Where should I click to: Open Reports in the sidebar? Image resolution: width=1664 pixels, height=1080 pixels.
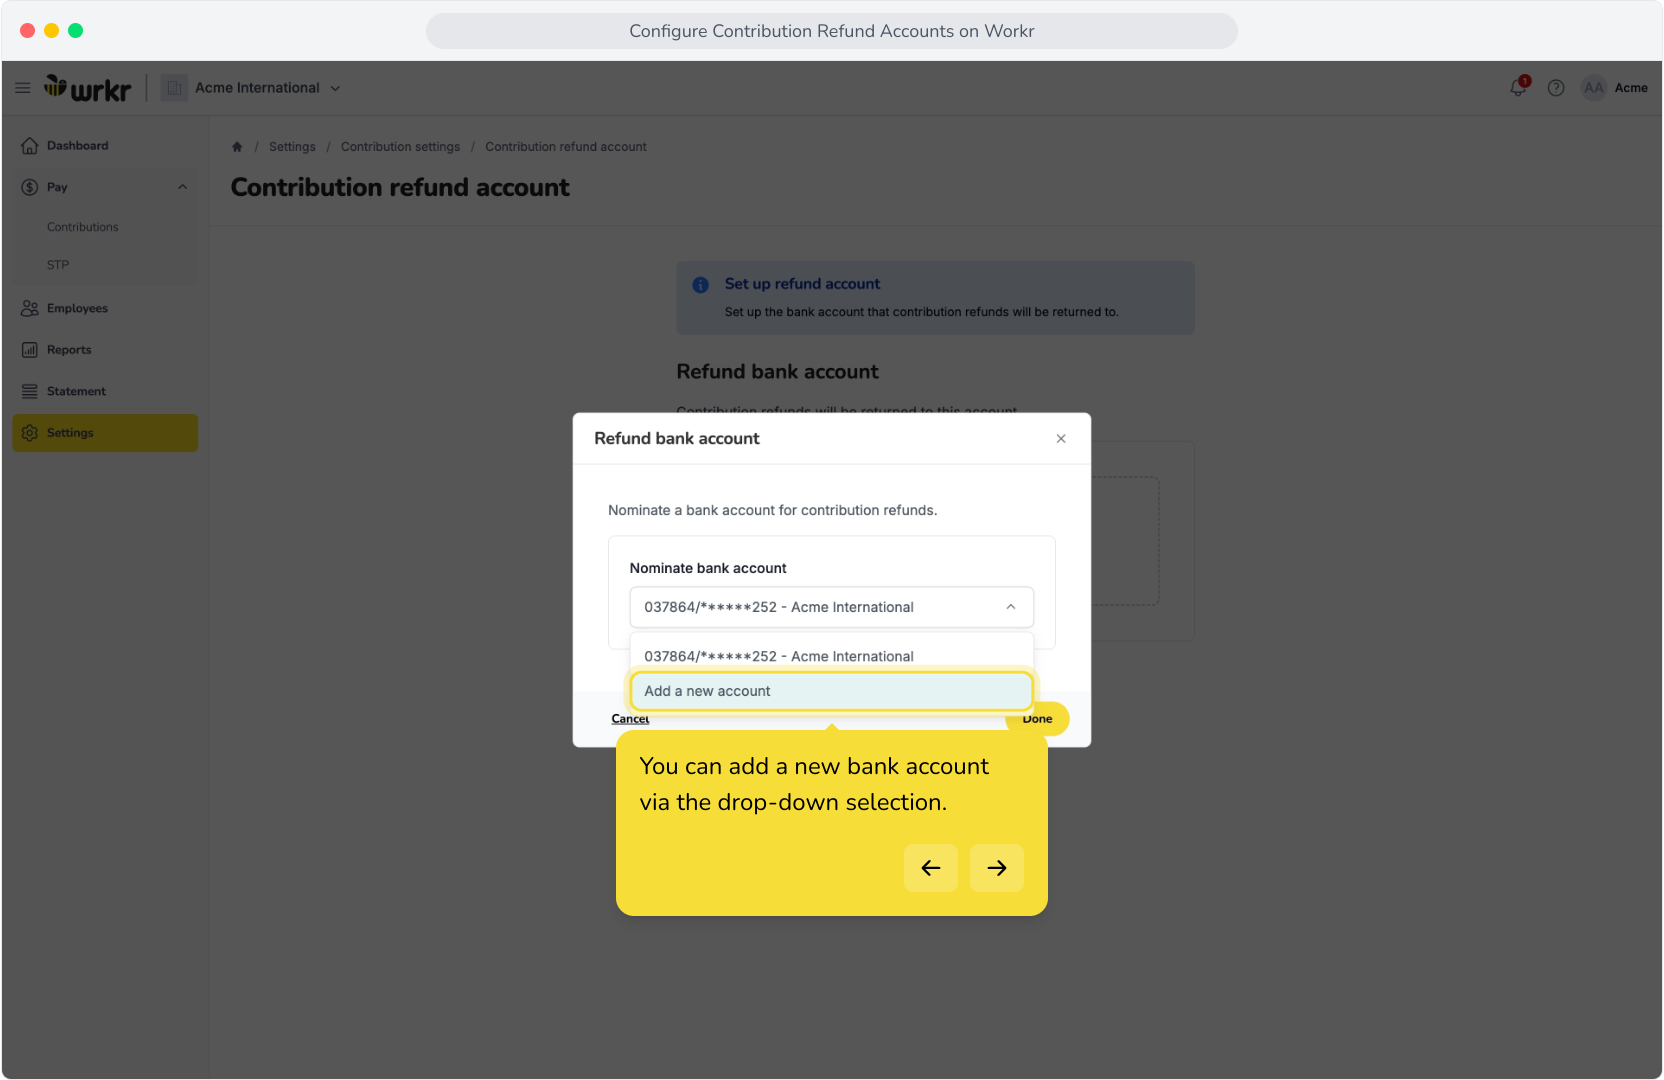(x=105, y=350)
